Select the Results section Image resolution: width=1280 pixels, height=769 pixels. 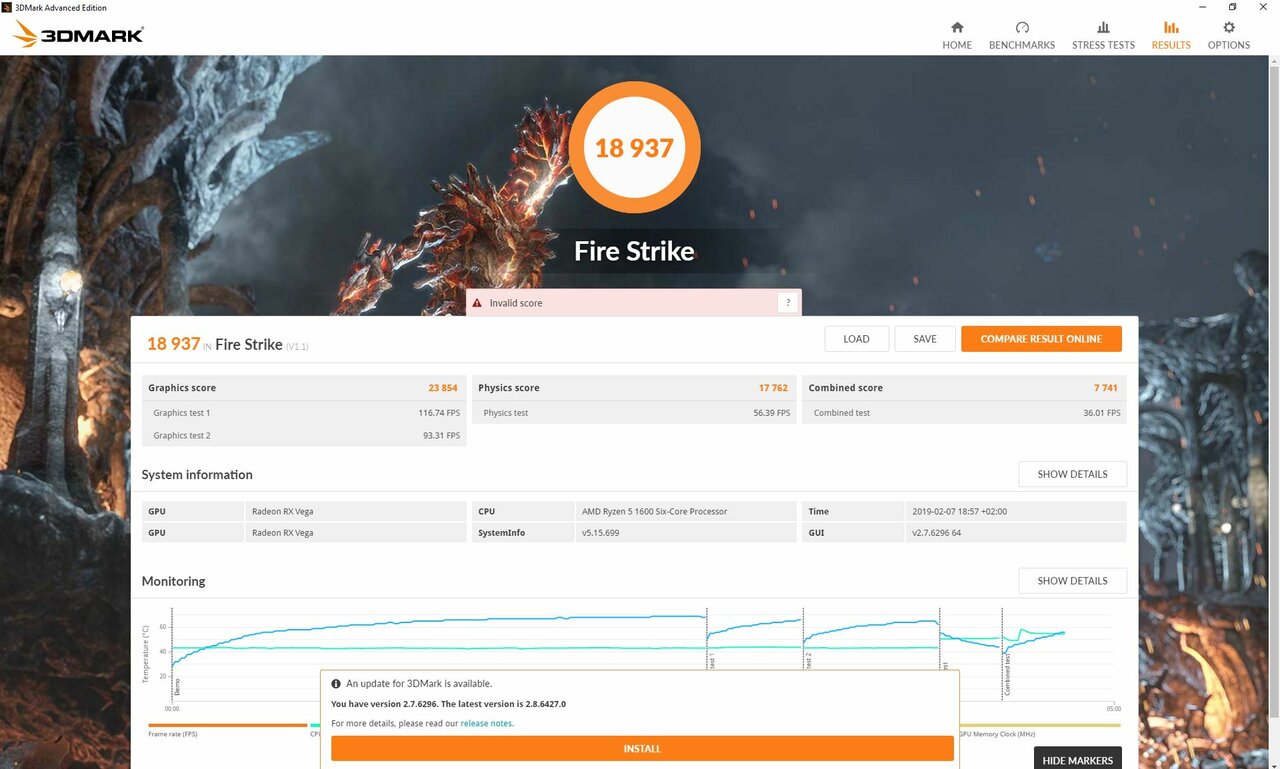pyautogui.click(x=1171, y=36)
